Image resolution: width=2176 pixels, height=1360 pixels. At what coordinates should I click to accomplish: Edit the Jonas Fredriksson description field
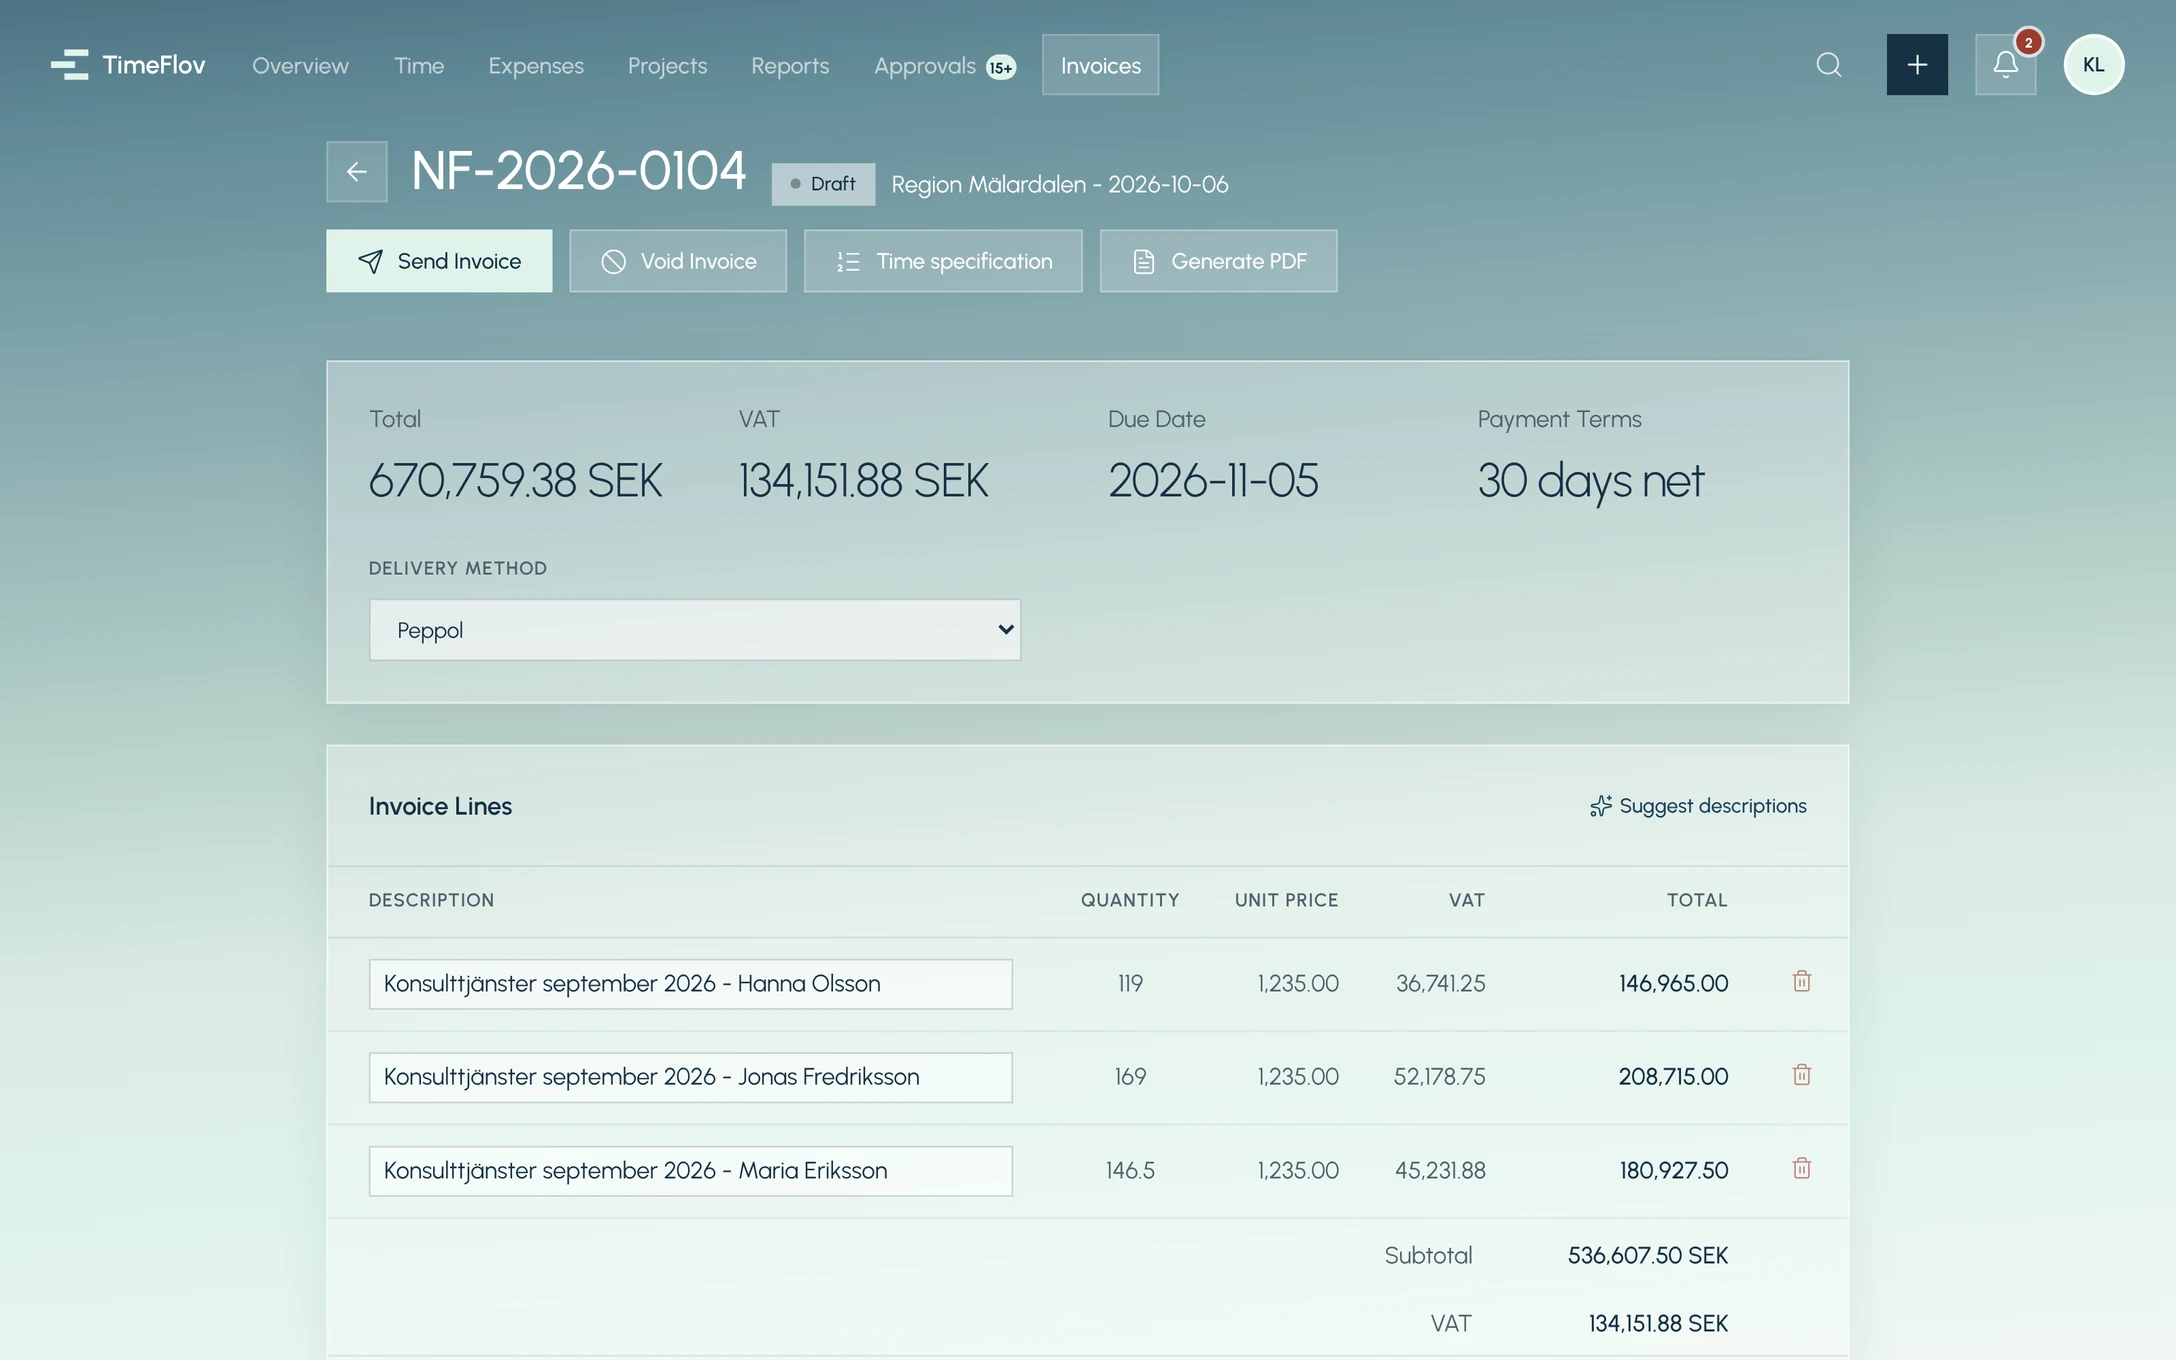point(690,1077)
